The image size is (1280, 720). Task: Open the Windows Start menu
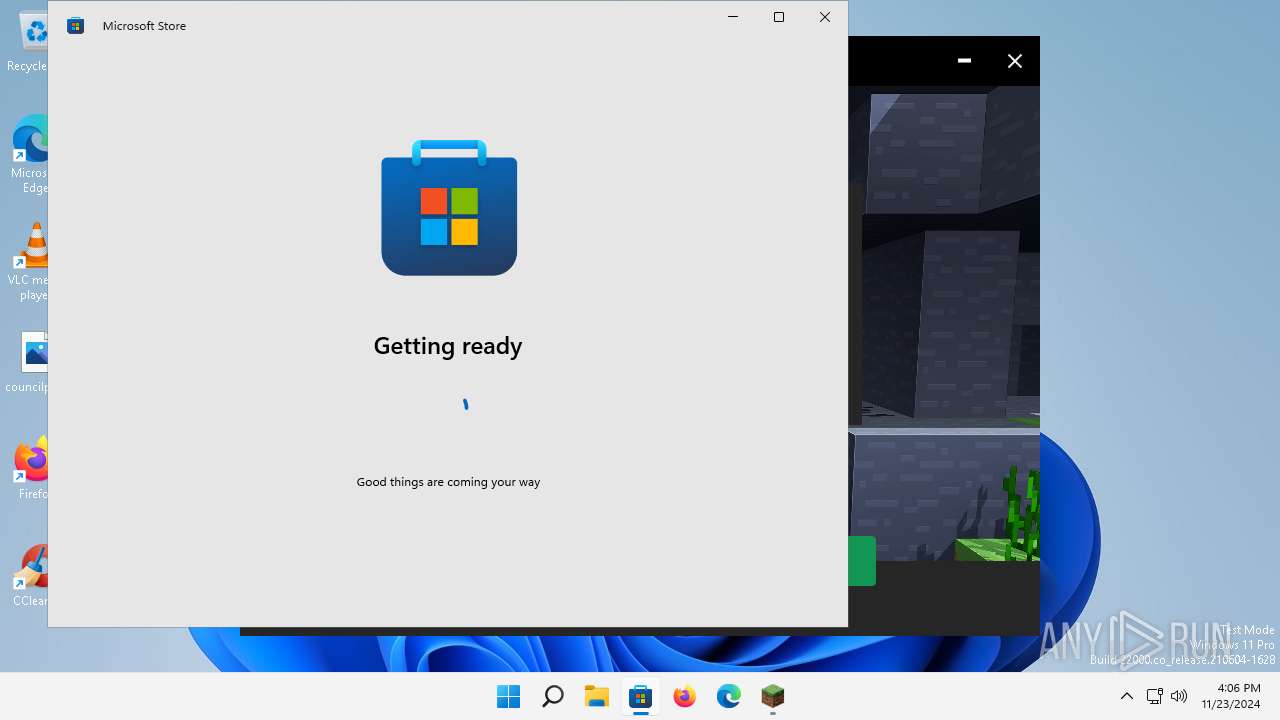tap(508, 696)
